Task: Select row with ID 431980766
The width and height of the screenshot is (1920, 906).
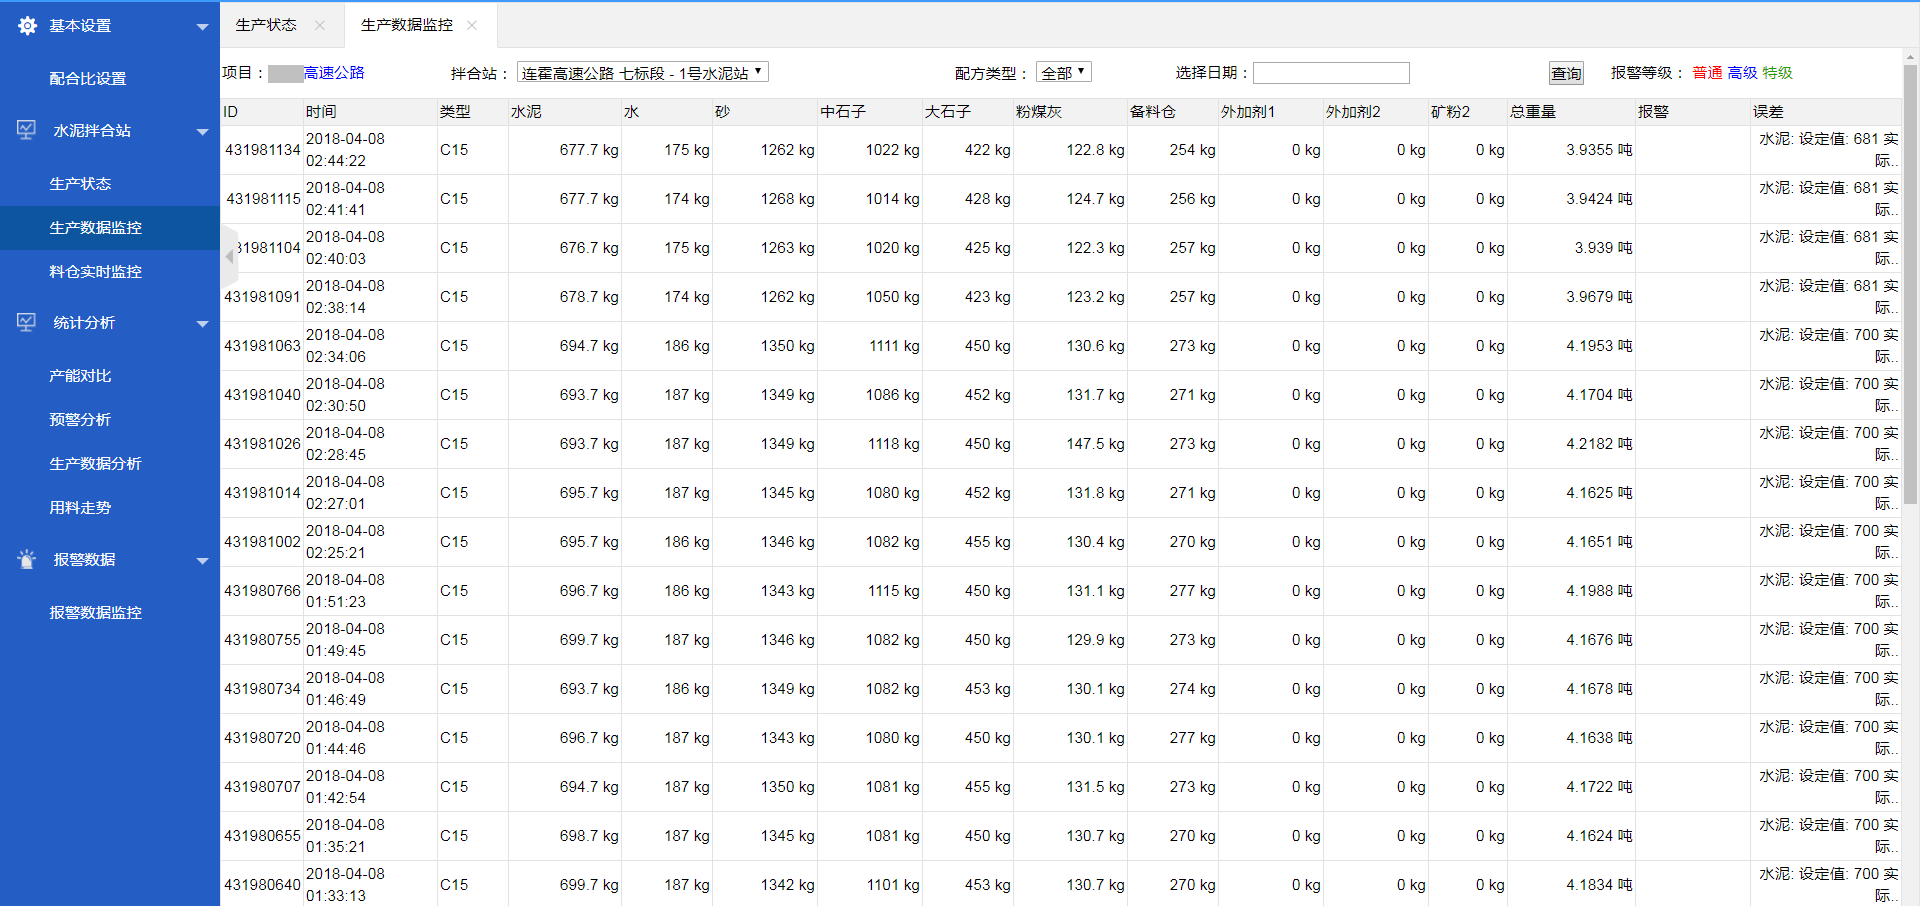Action: [1060, 591]
